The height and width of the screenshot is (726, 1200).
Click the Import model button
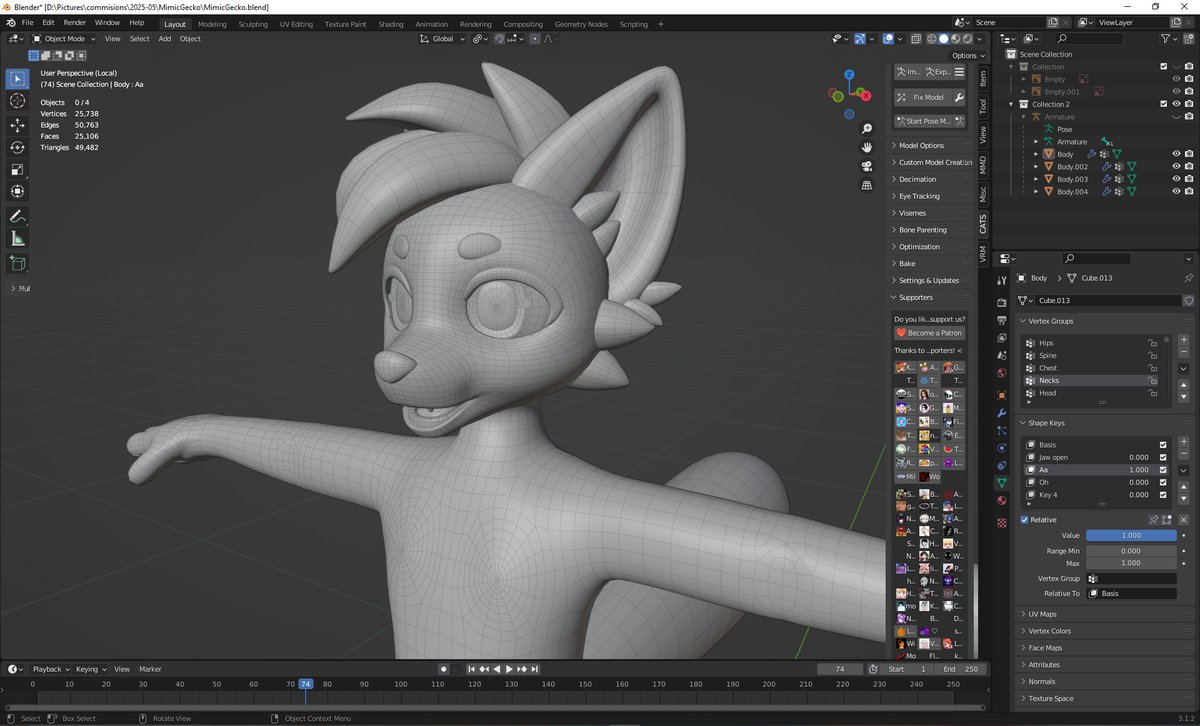[908, 72]
